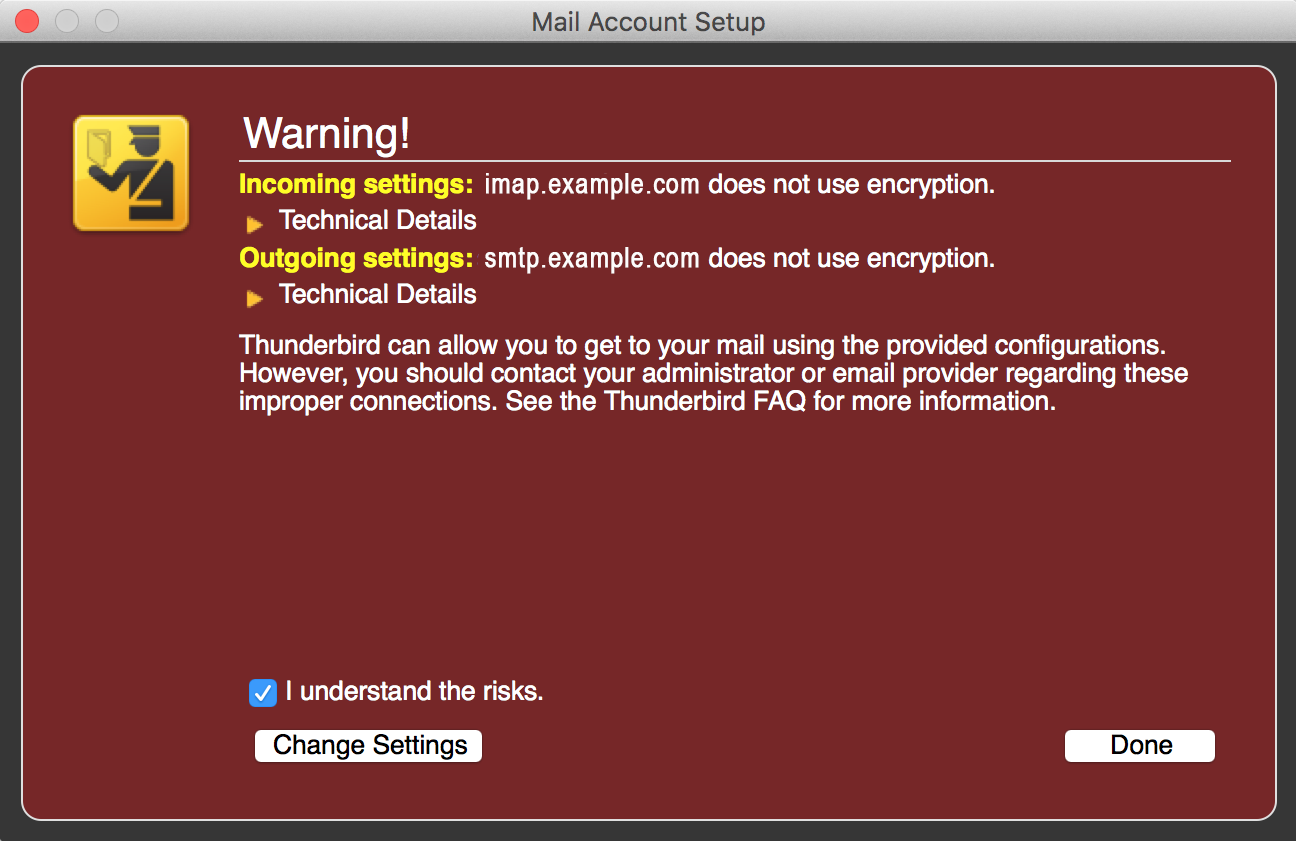Click the Warning! heading text

pyautogui.click(x=326, y=133)
